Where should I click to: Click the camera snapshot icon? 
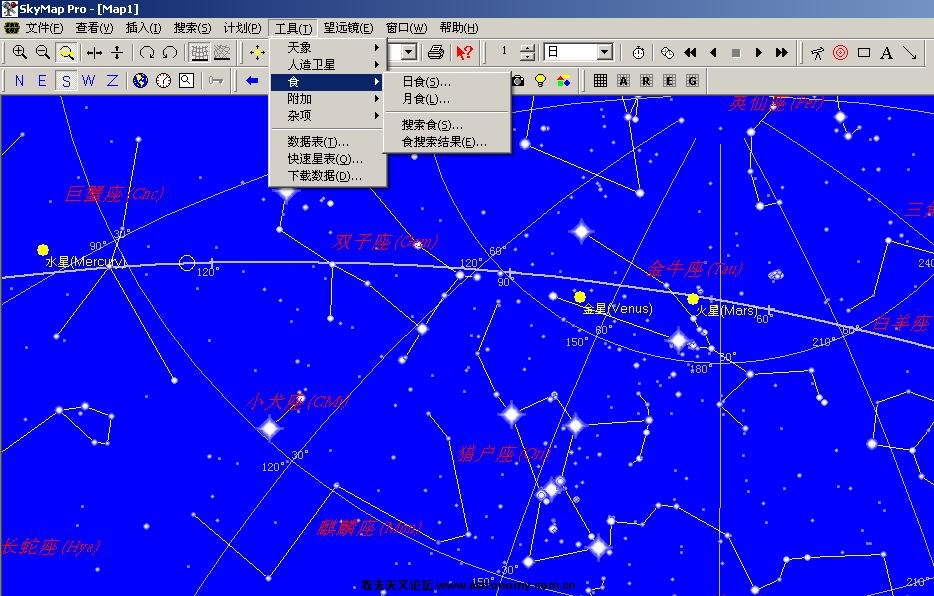pyautogui.click(x=518, y=80)
